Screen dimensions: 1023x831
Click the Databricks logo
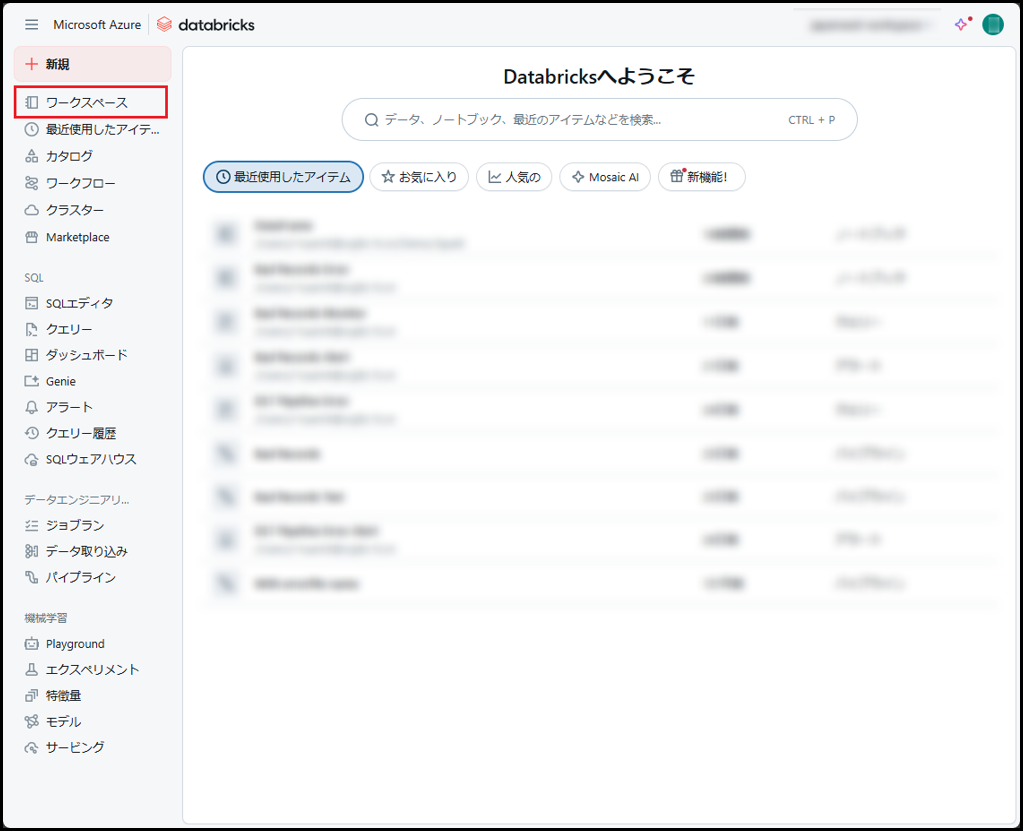pyautogui.click(x=206, y=25)
